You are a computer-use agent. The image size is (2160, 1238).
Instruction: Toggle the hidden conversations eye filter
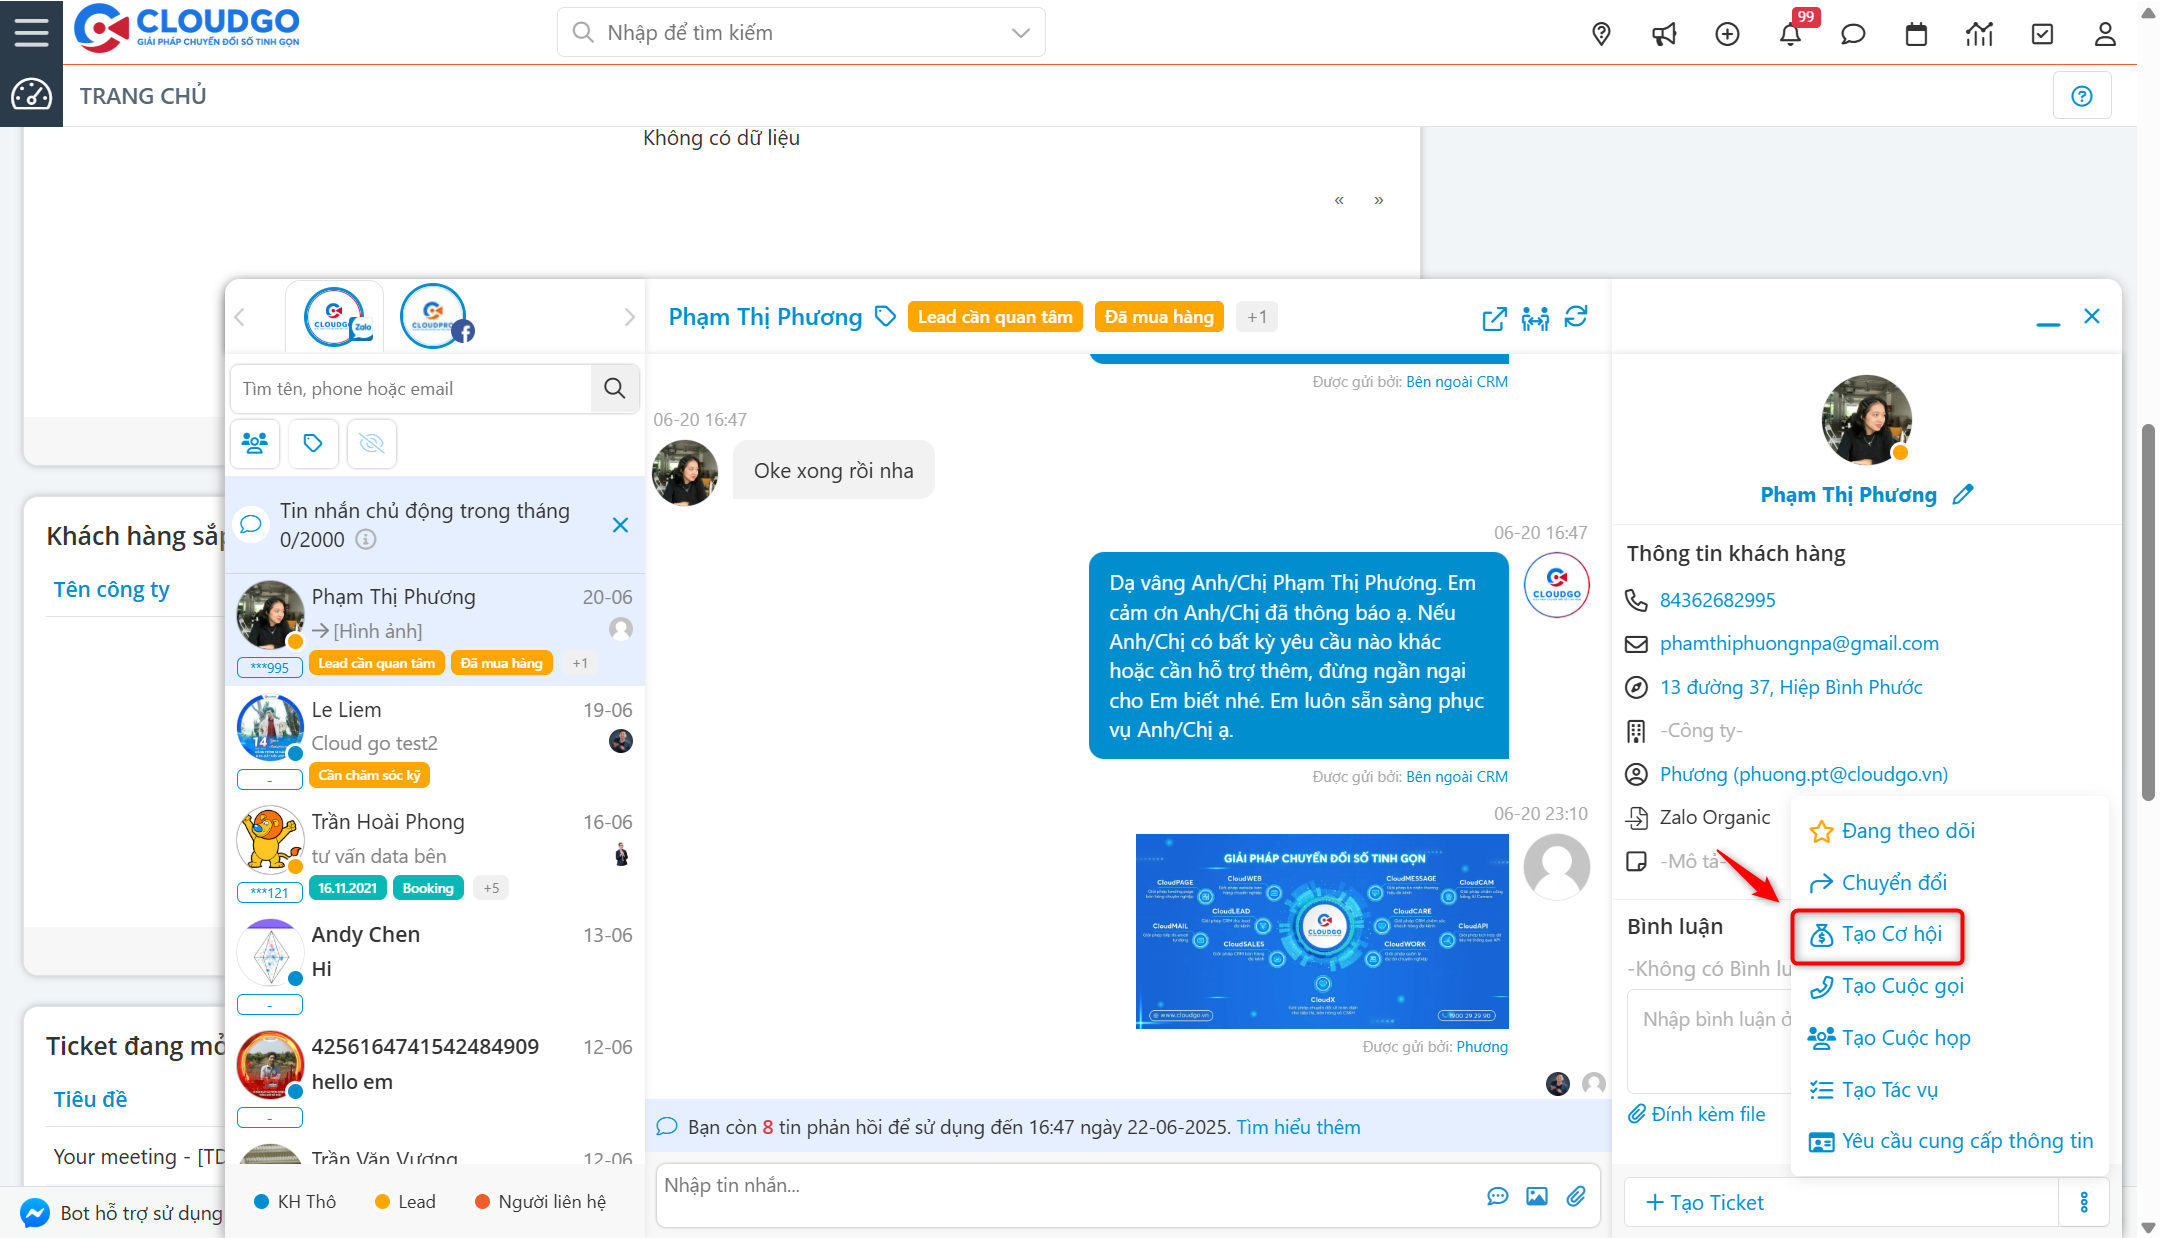[371, 443]
